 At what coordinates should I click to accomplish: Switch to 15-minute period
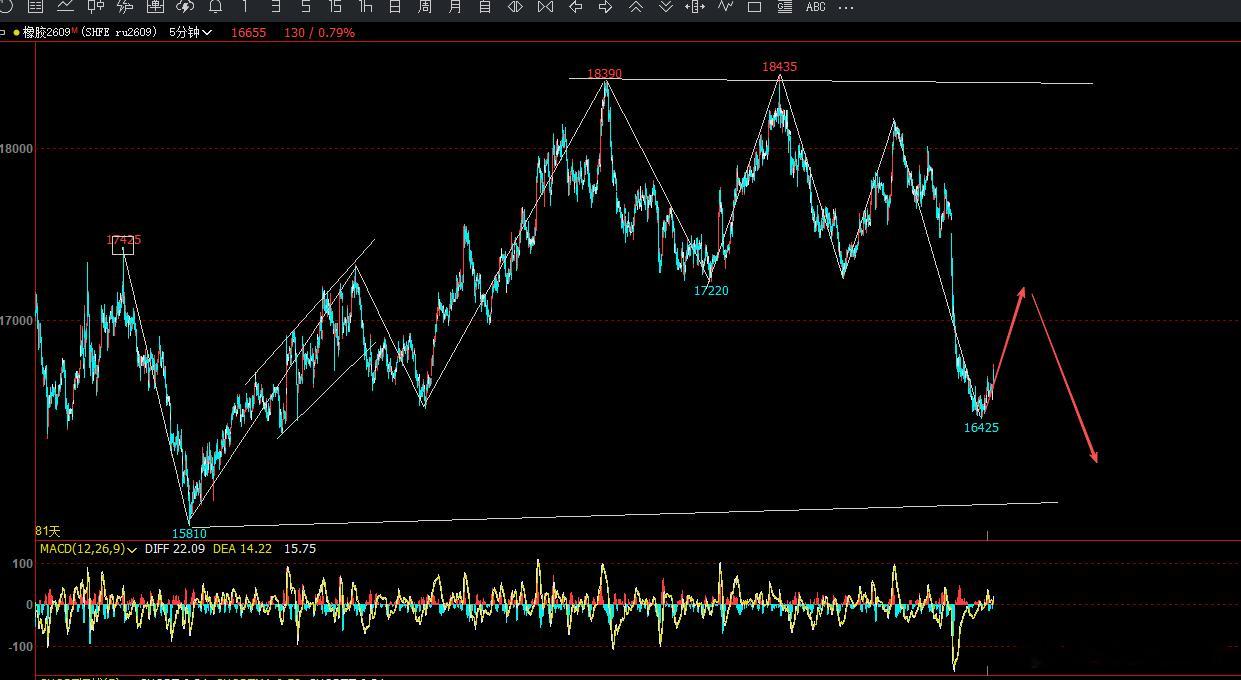[x=336, y=7]
